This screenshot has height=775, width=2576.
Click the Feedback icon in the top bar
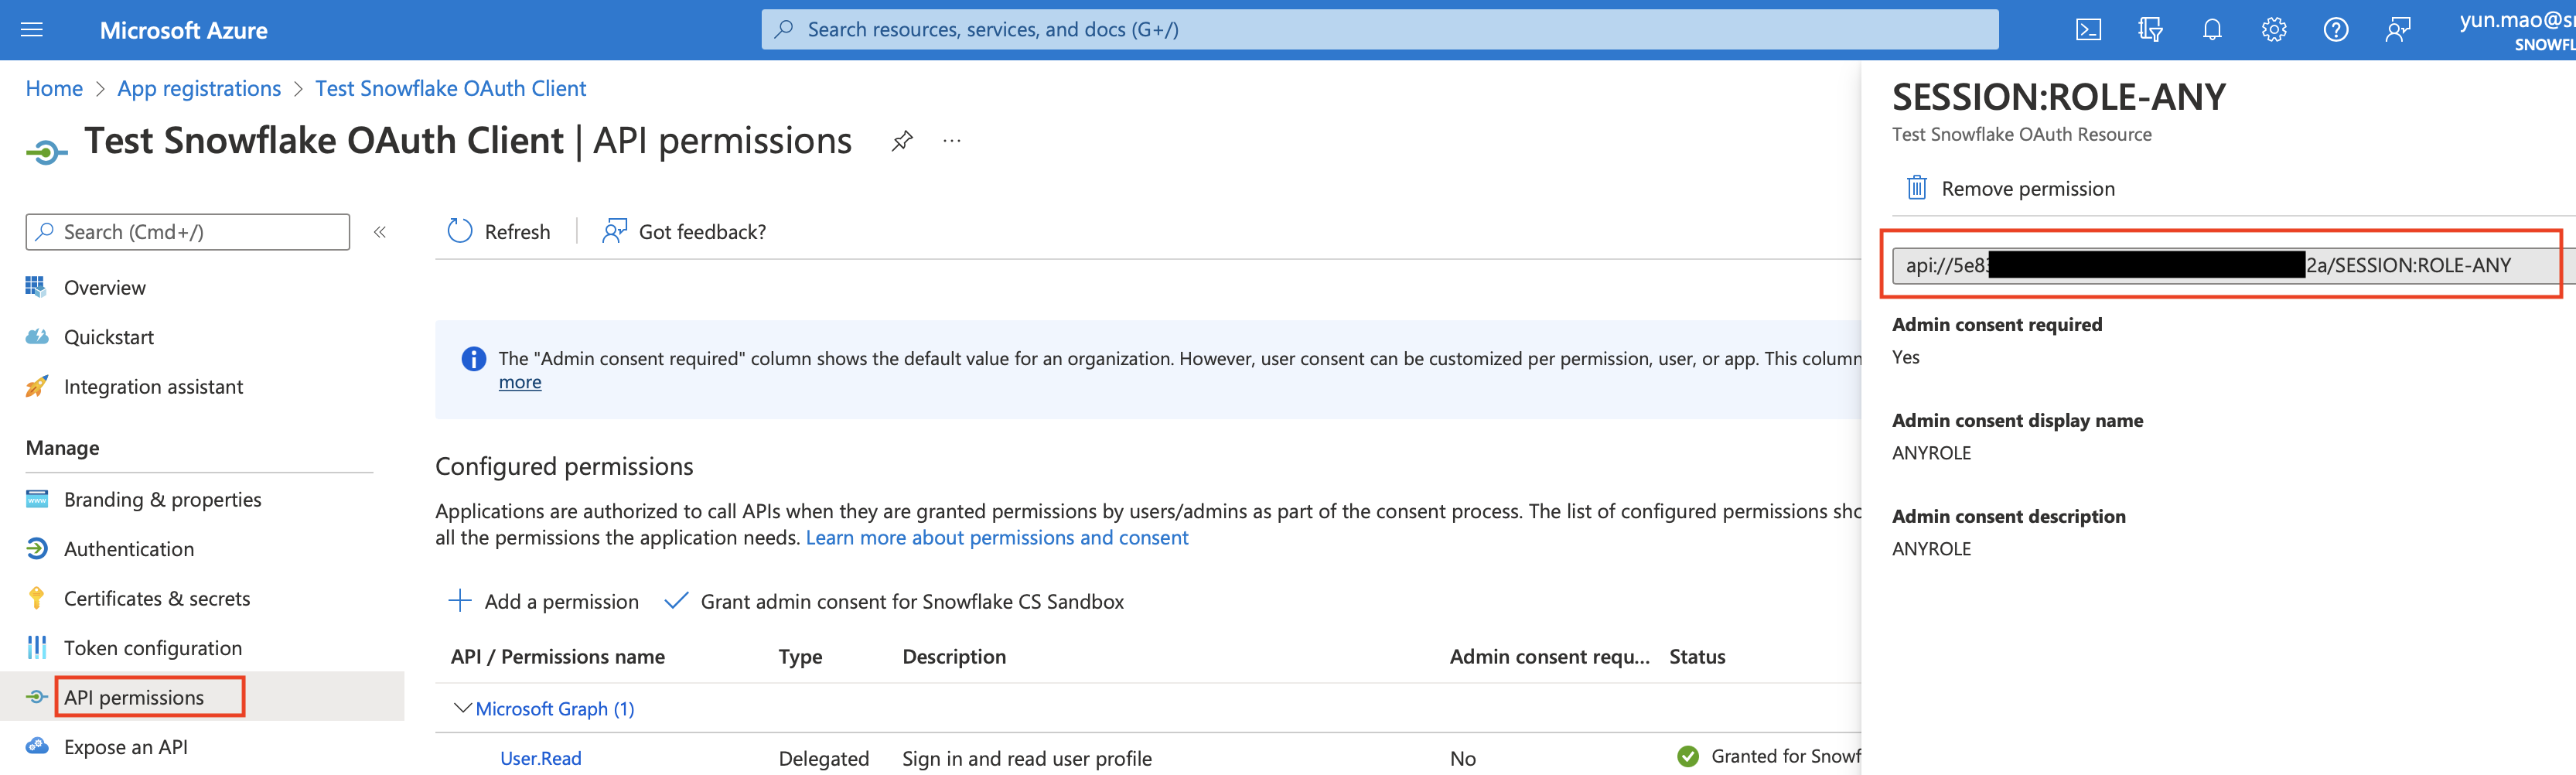[x=2399, y=29]
